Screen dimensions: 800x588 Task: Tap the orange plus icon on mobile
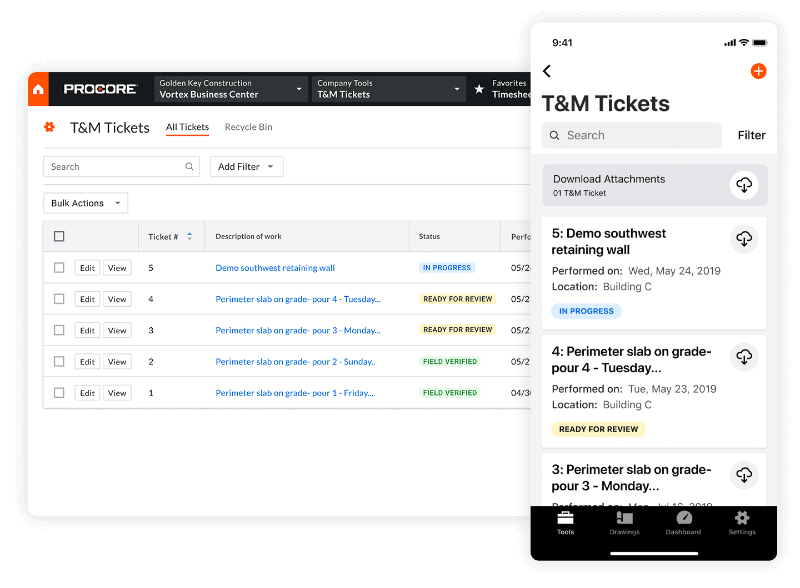click(x=757, y=71)
